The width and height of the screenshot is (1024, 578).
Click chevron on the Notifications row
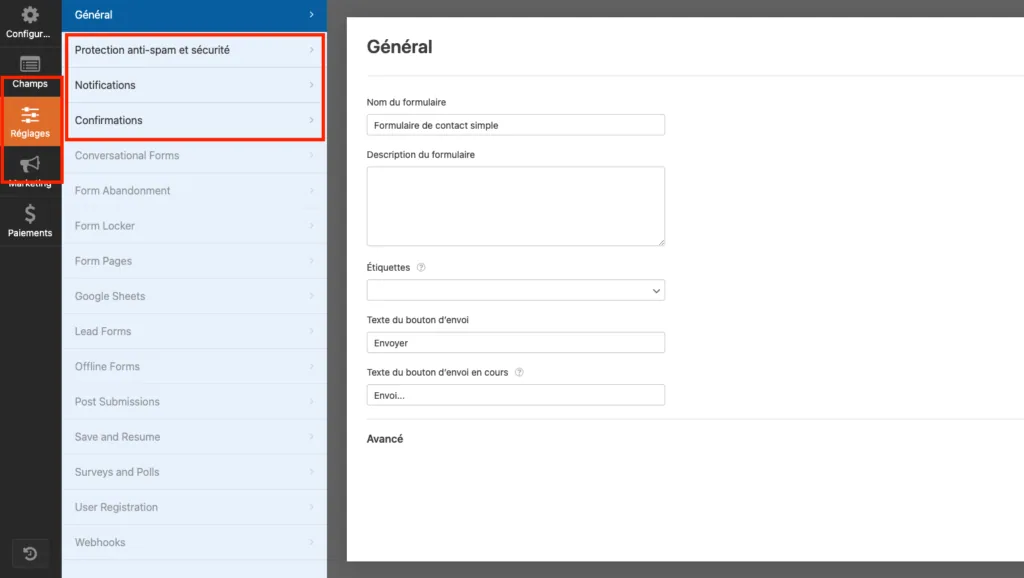(312, 85)
